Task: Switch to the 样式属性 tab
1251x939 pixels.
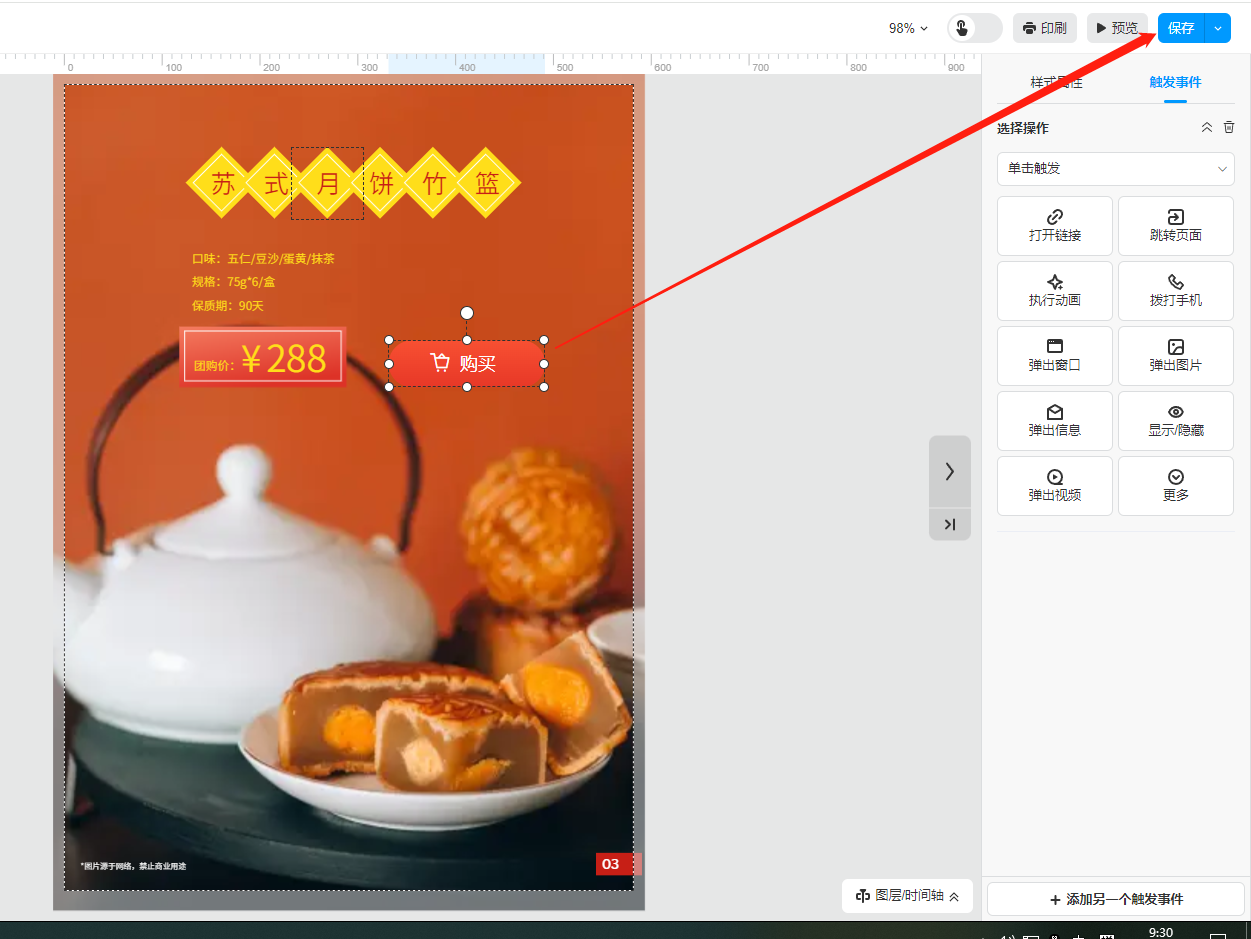Action: coord(1056,82)
